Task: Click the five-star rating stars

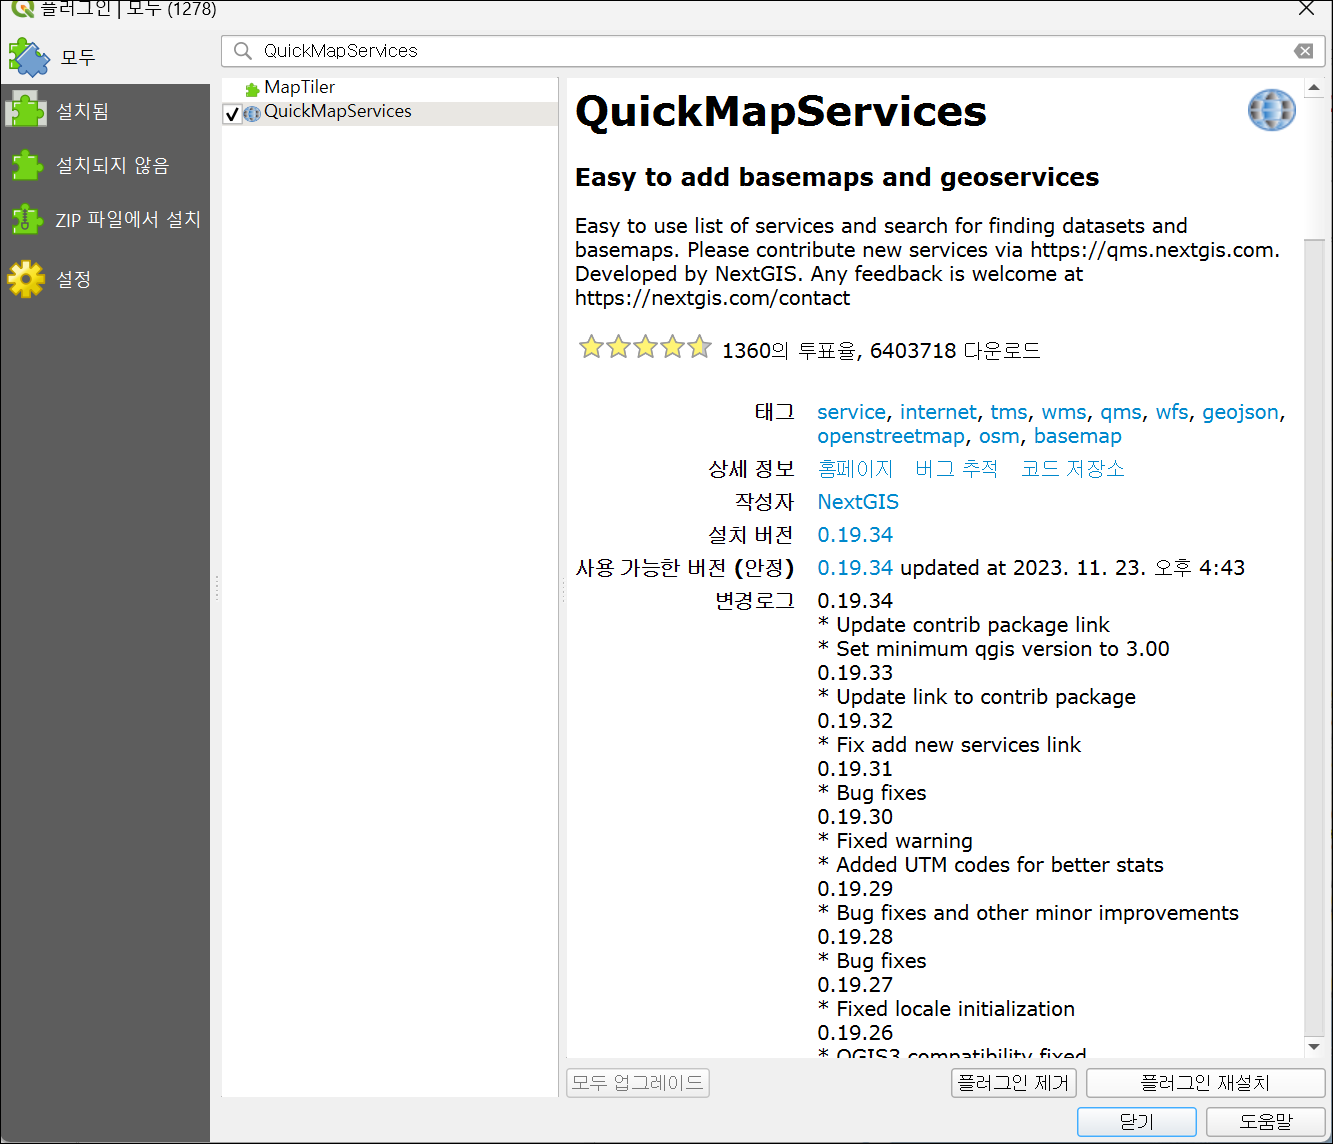Action: (x=644, y=348)
